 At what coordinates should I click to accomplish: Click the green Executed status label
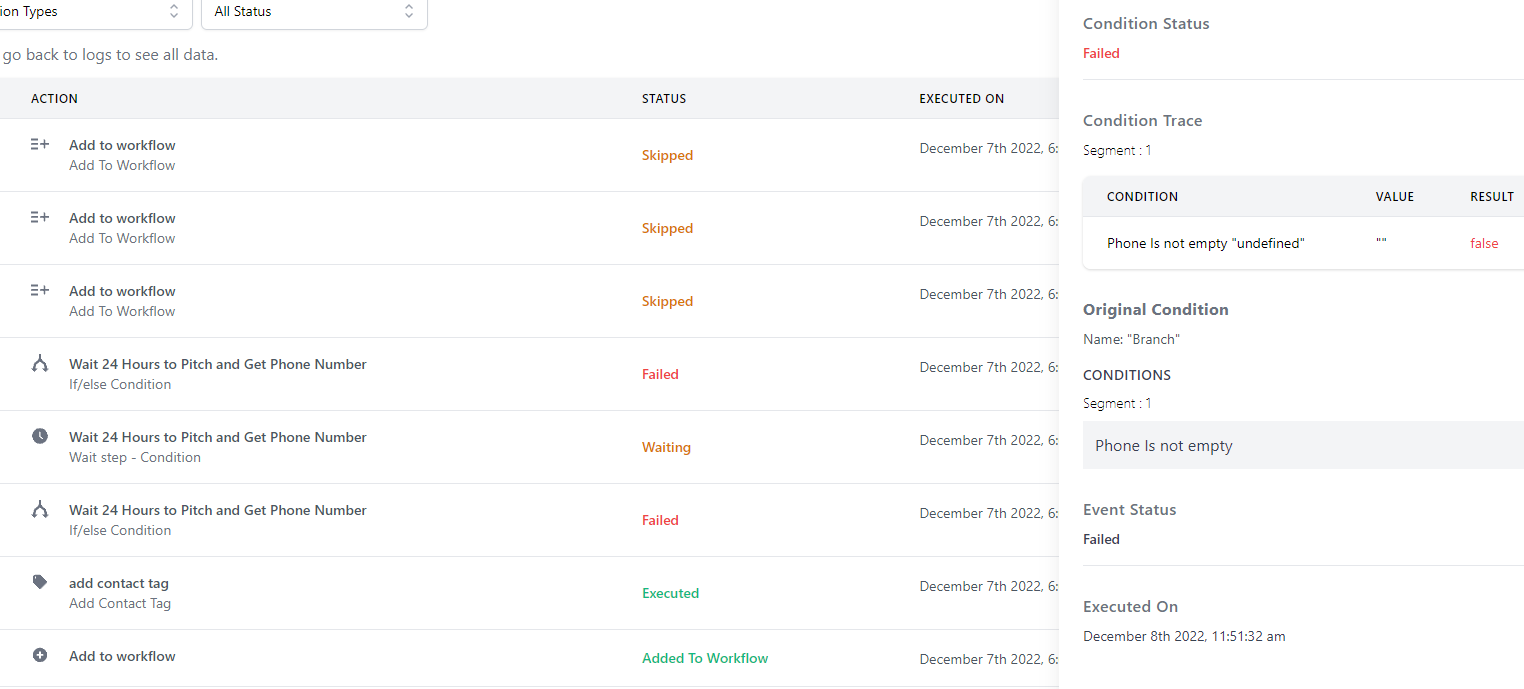pos(670,593)
